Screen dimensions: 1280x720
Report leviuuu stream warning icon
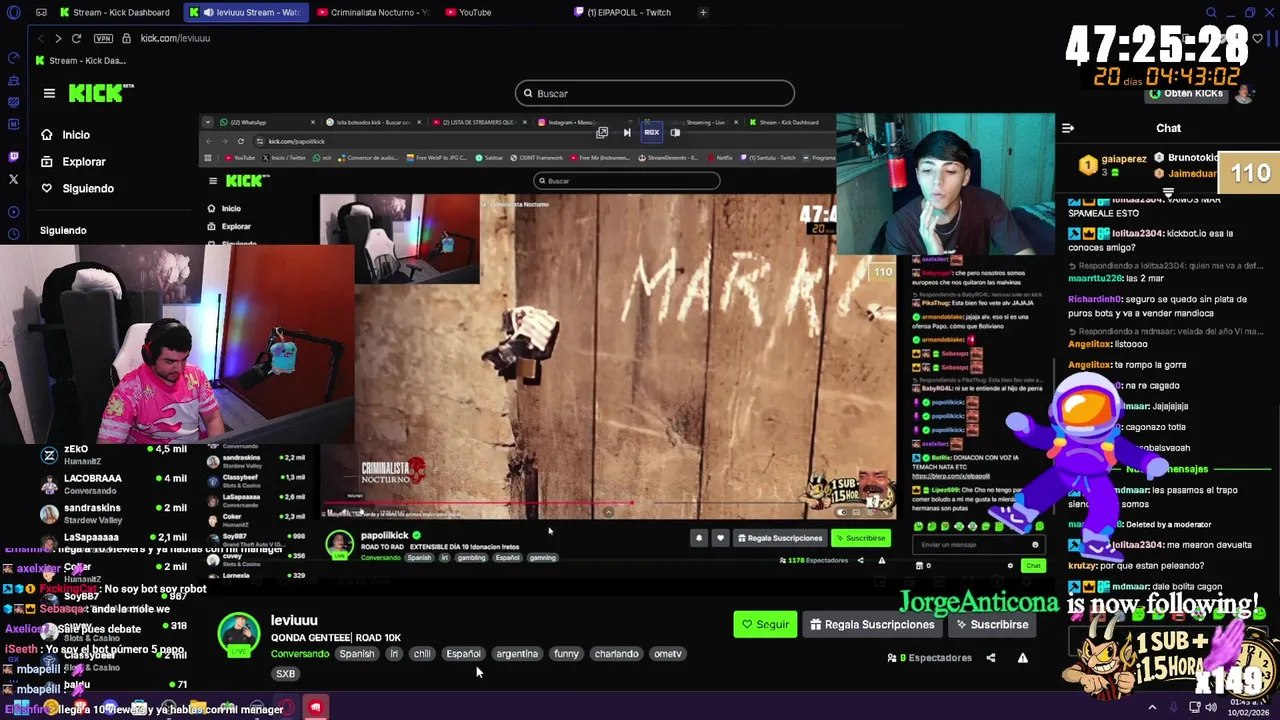pos(1022,658)
